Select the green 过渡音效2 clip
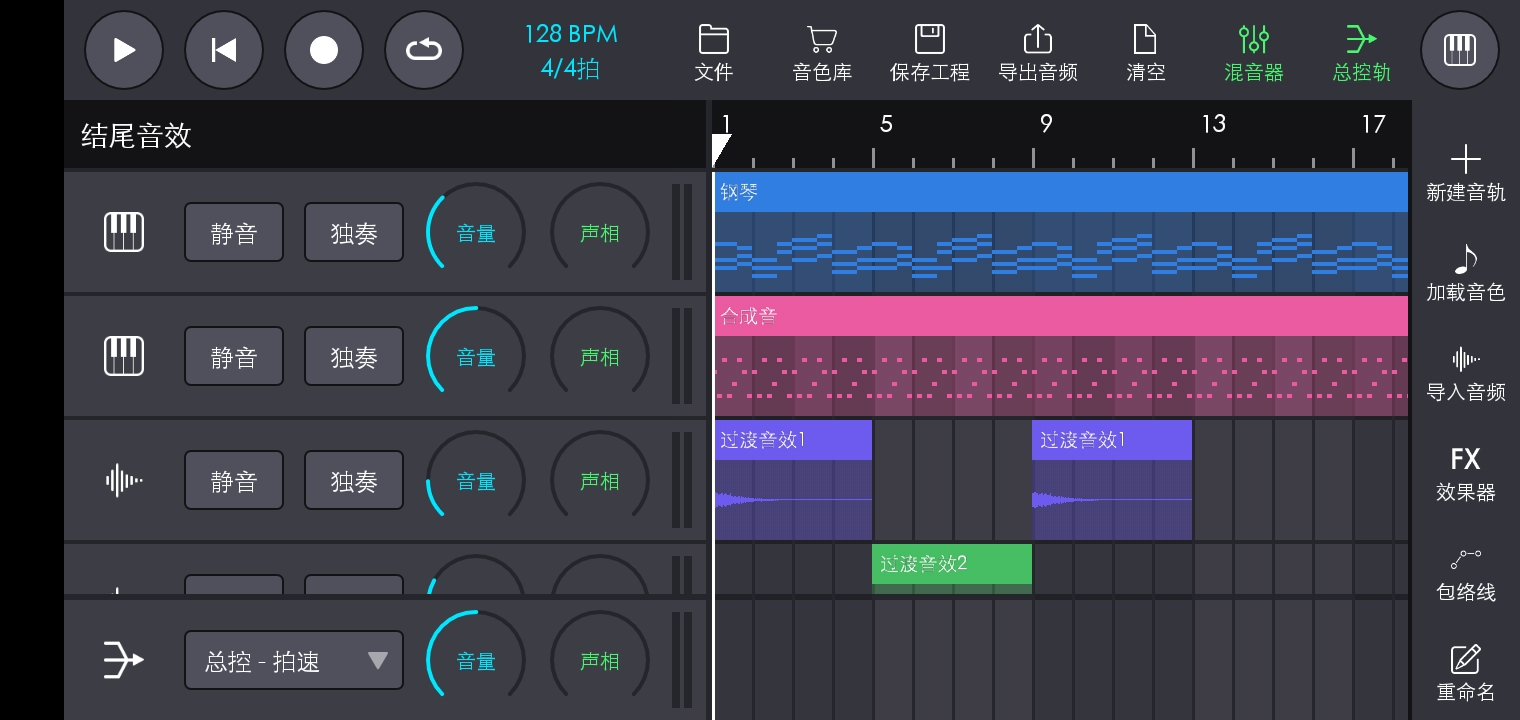 [x=952, y=568]
